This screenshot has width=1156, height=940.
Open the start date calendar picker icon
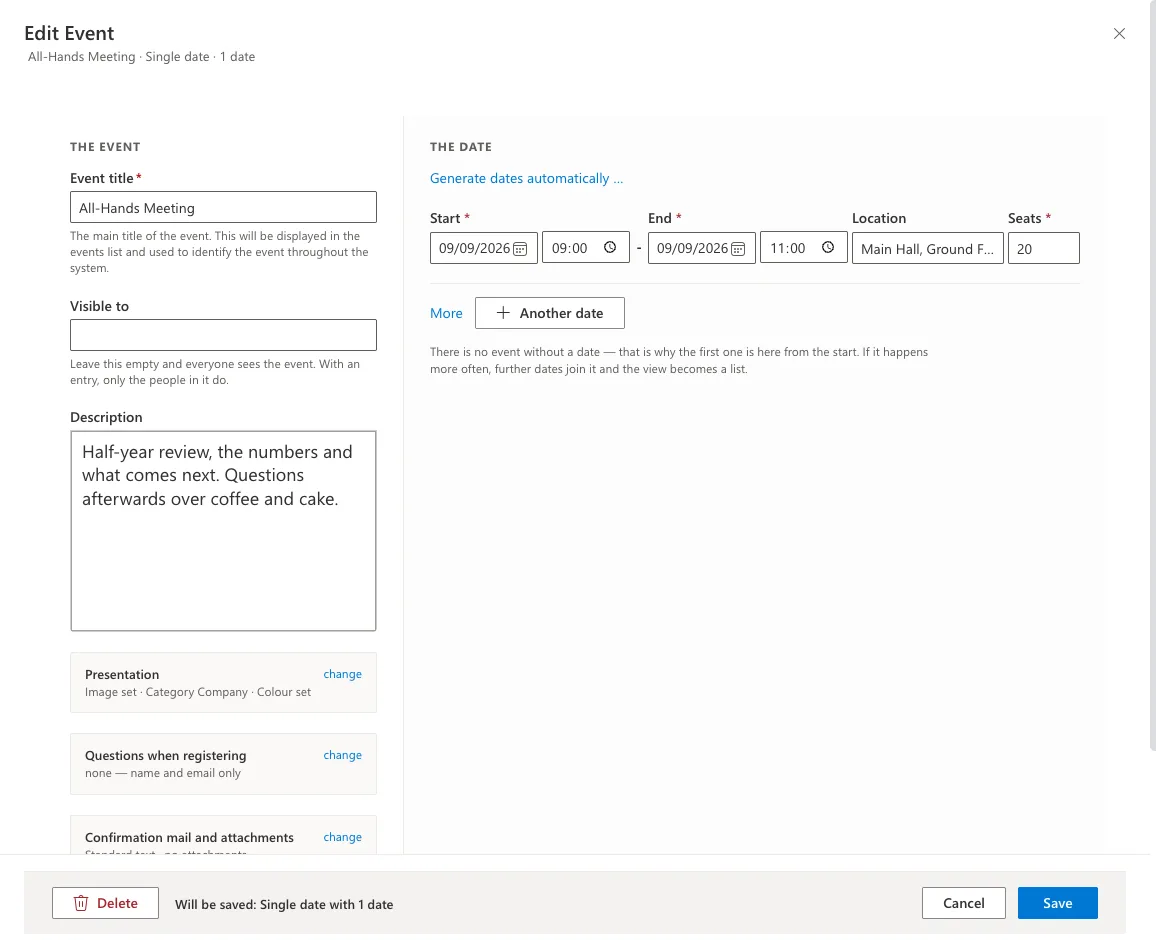coord(520,248)
